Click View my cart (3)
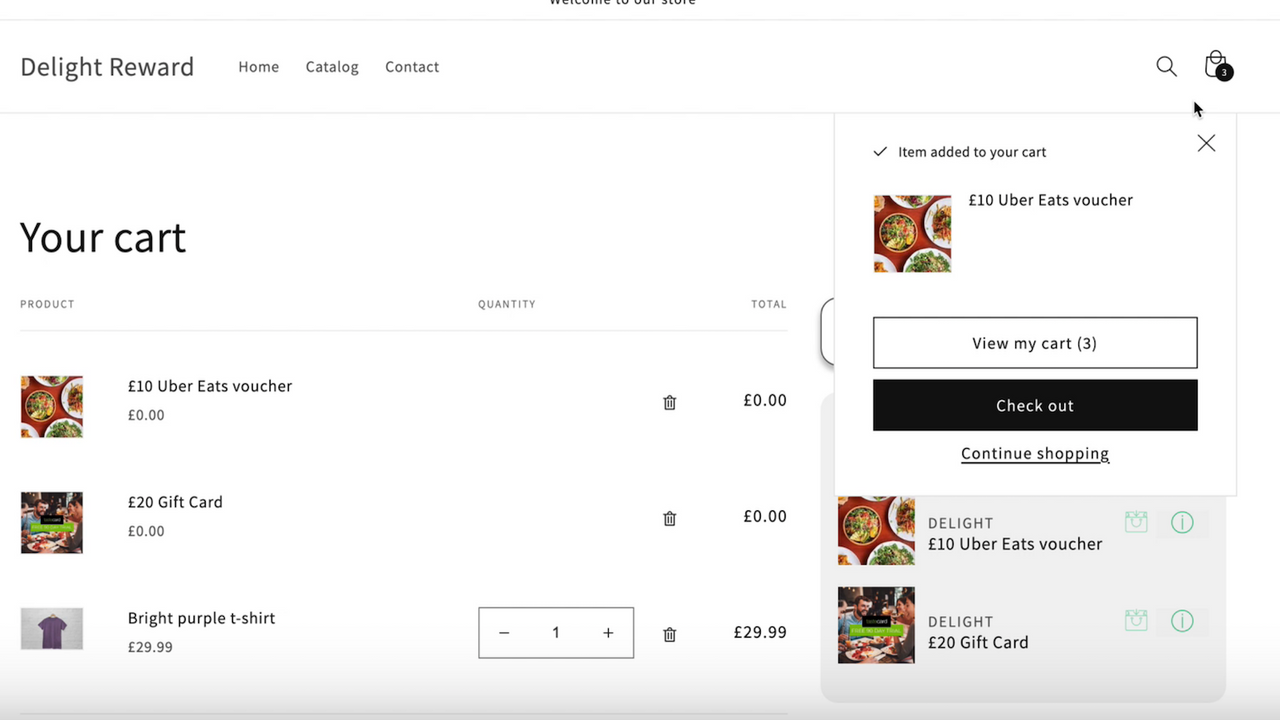1280x720 pixels. (x=1034, y=342)
